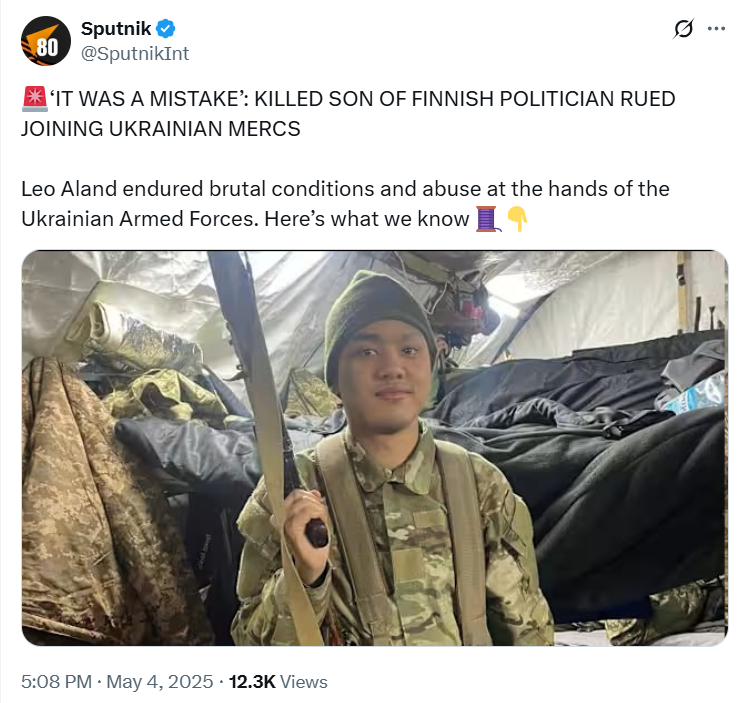Click the 12.3K view count
The height and width of the screenshot is (703, 746).
pos(252,682)
